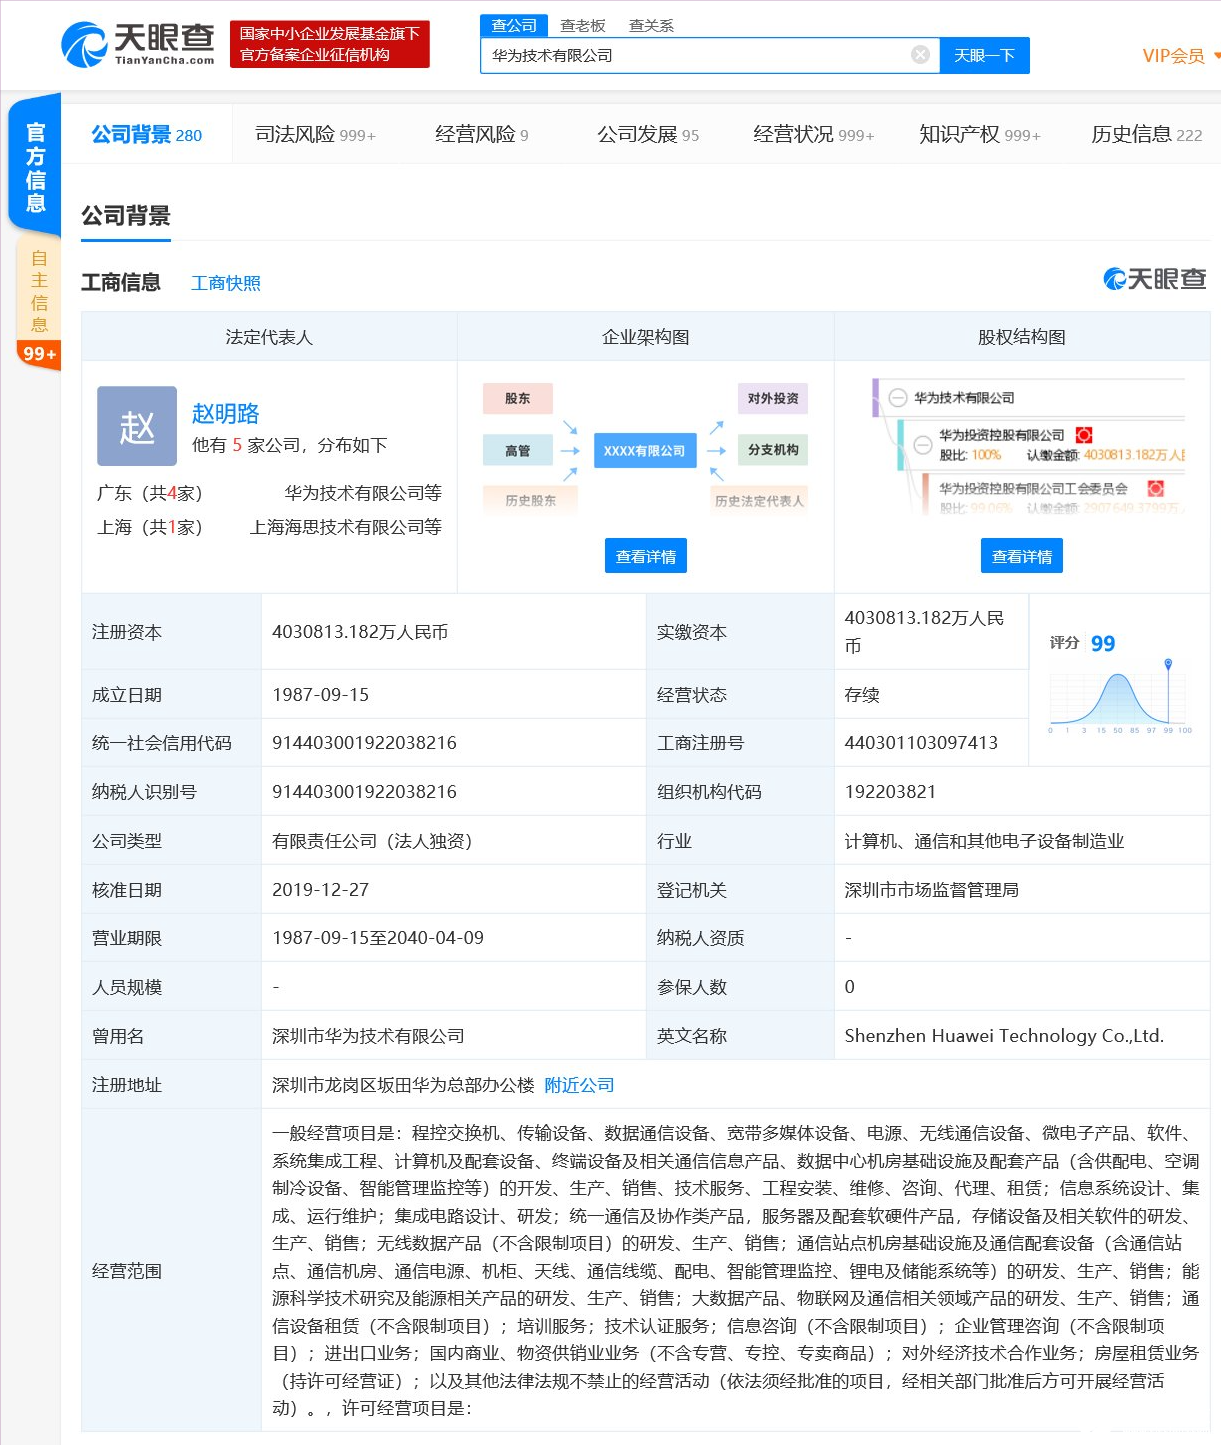Click the red icon beside 工会委员会 shareholder
Screen dimensions: 1221x1445
point(1156,488)
